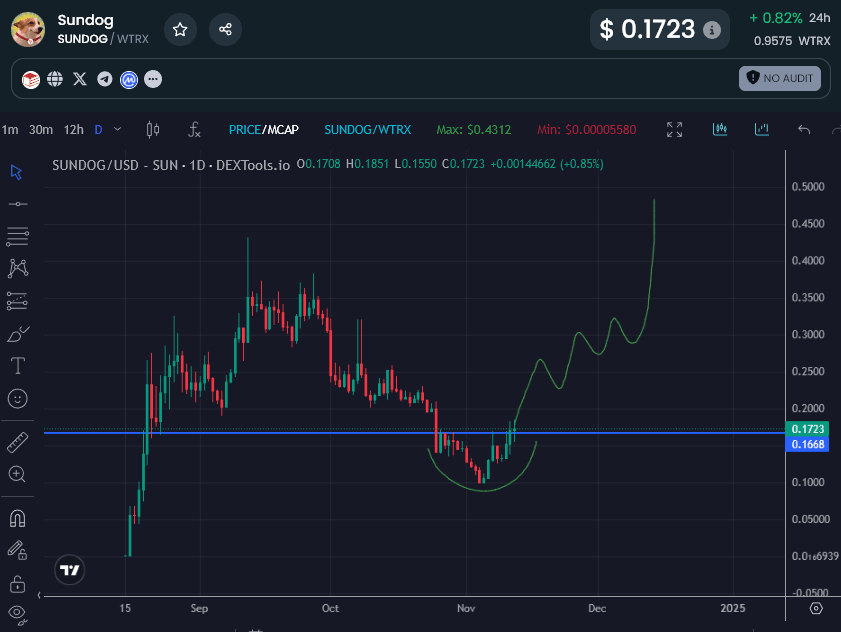Viewport: 841px width, 632px height.
Task: Toggle fullscreen chart mode icon
Action: click(674, 129)
